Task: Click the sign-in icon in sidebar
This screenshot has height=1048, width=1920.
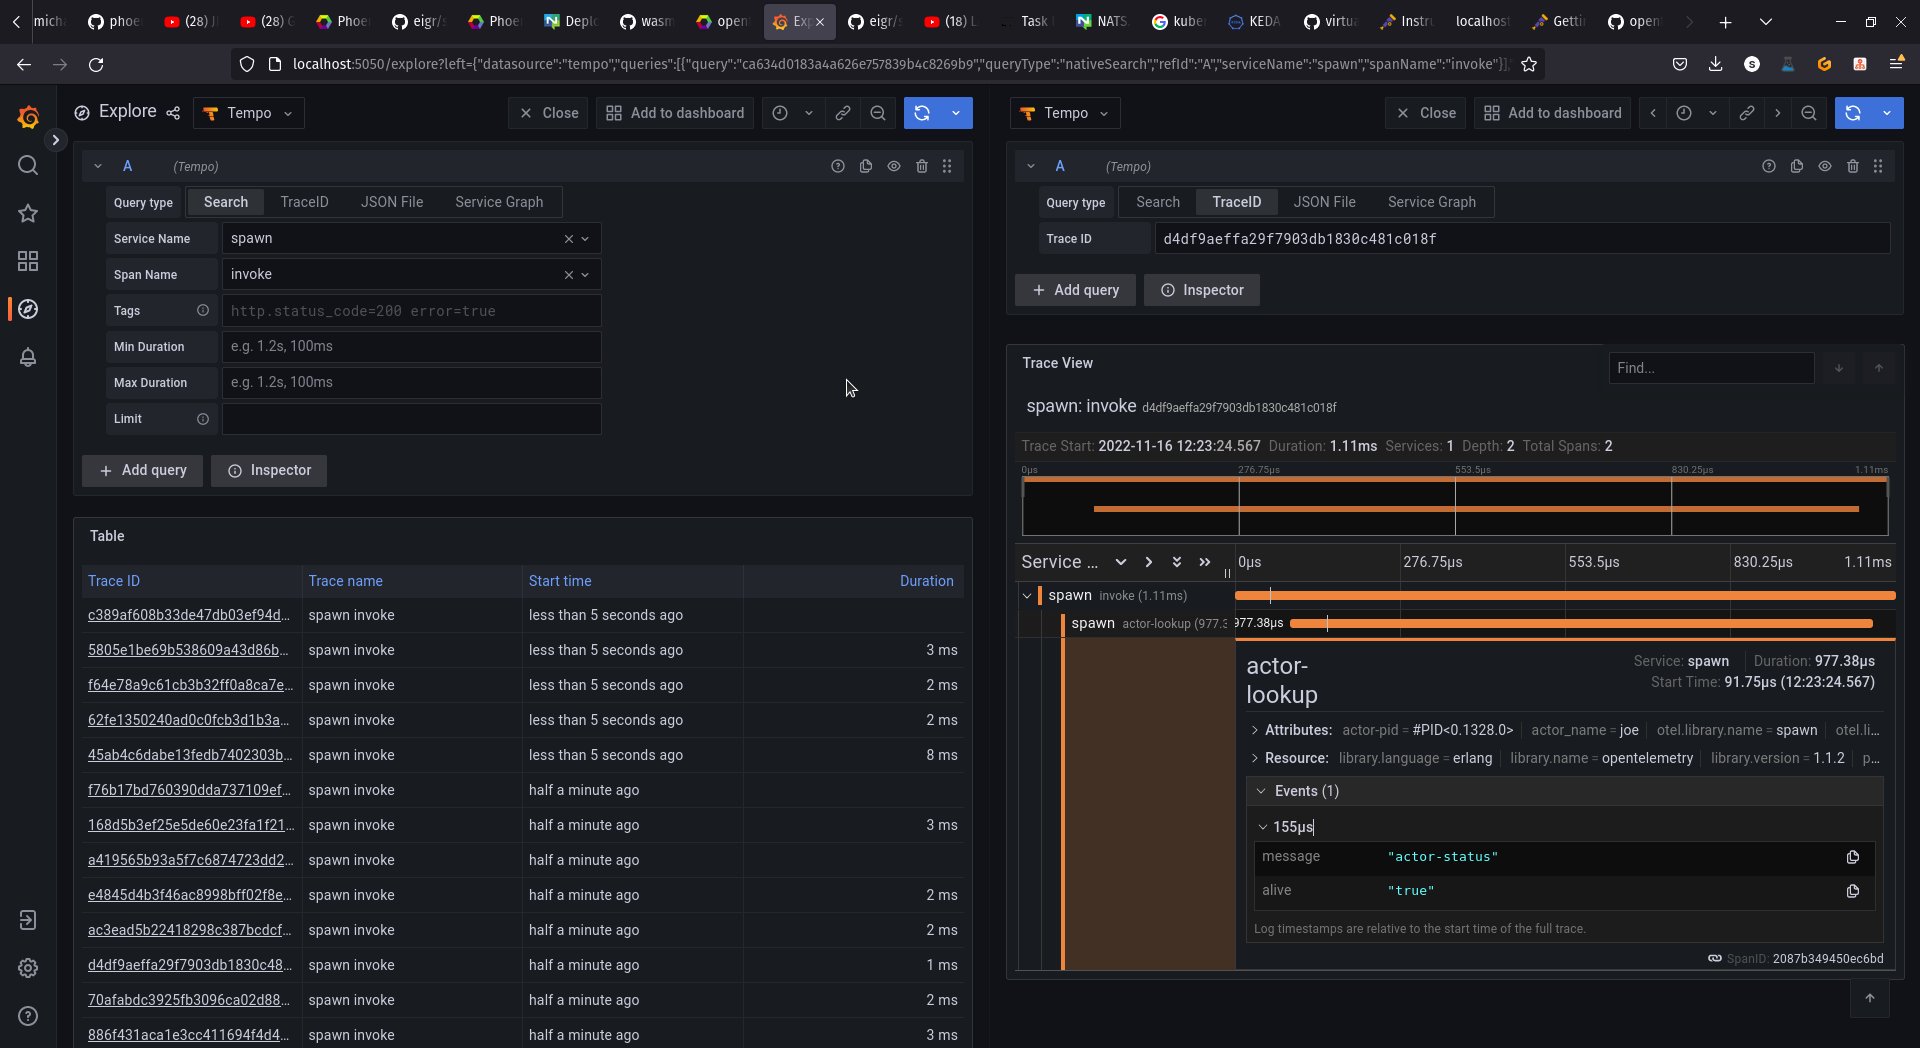Action: [28, 920]
